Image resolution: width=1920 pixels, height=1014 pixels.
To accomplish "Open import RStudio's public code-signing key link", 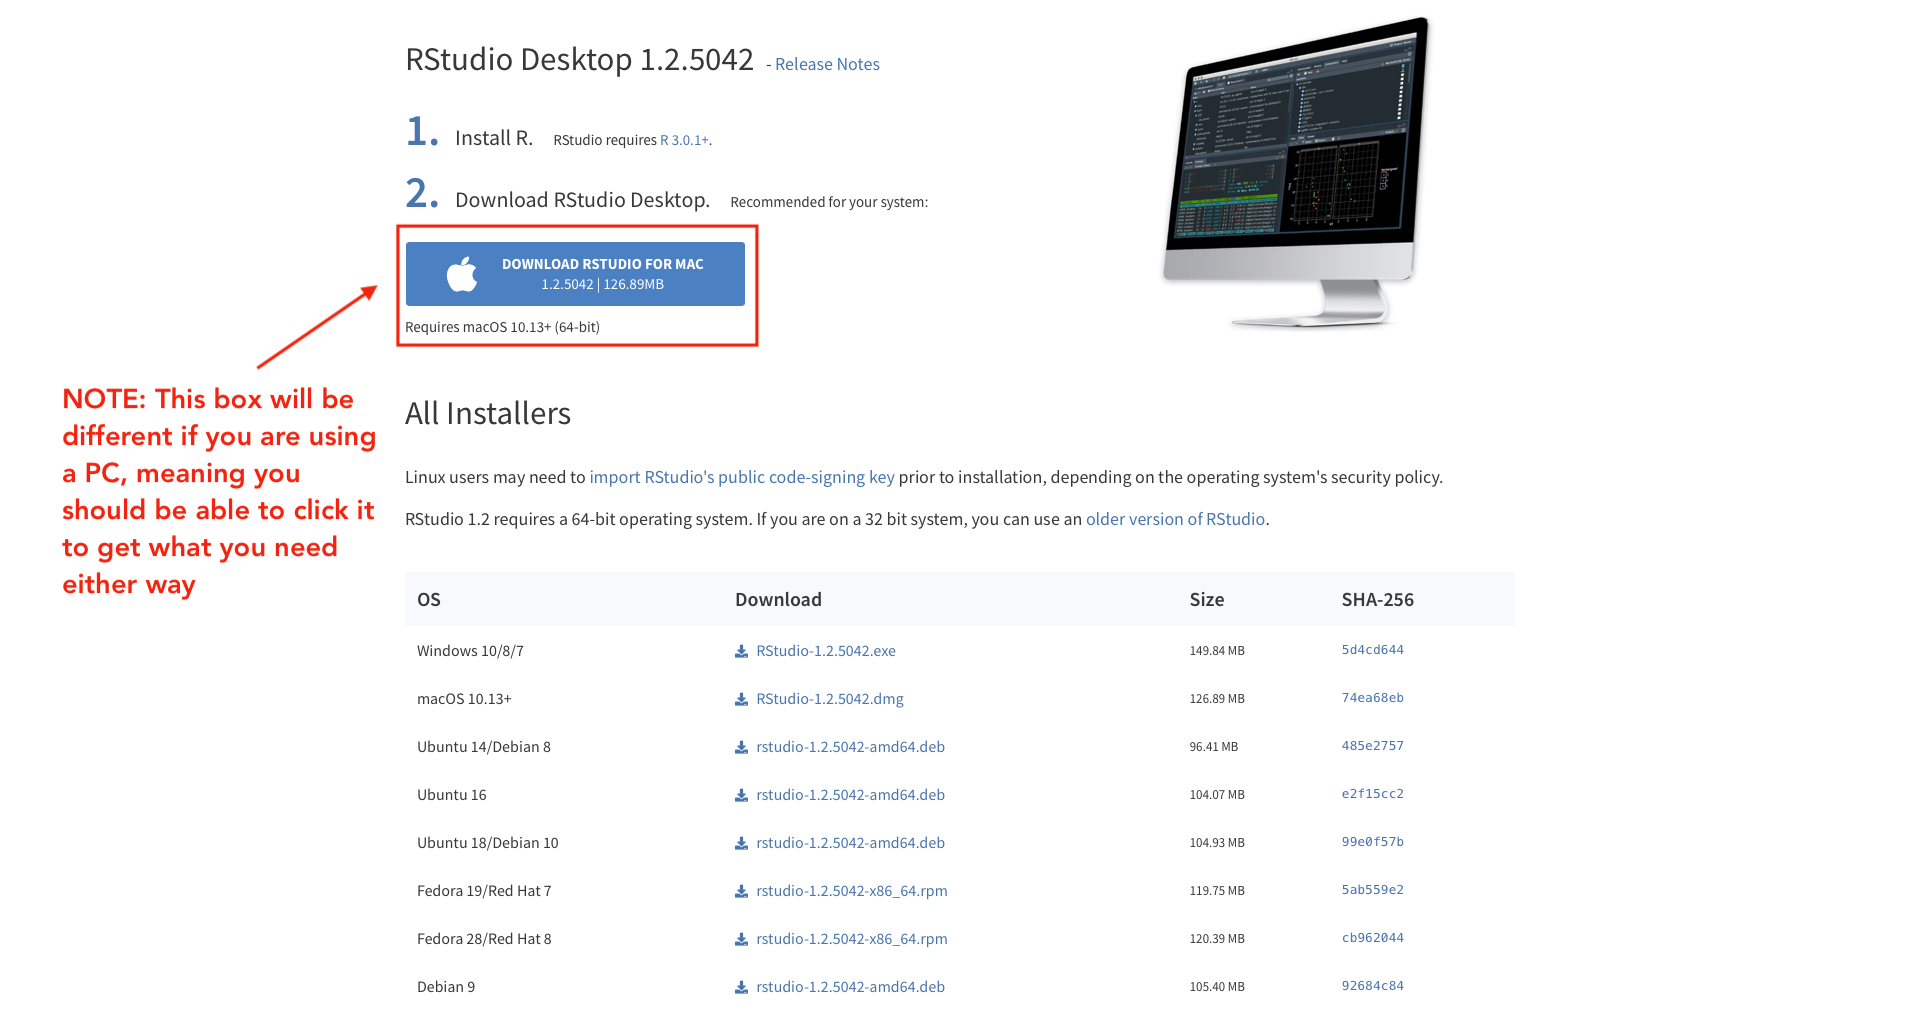I will pyautogui.click(x=742, y=477).
